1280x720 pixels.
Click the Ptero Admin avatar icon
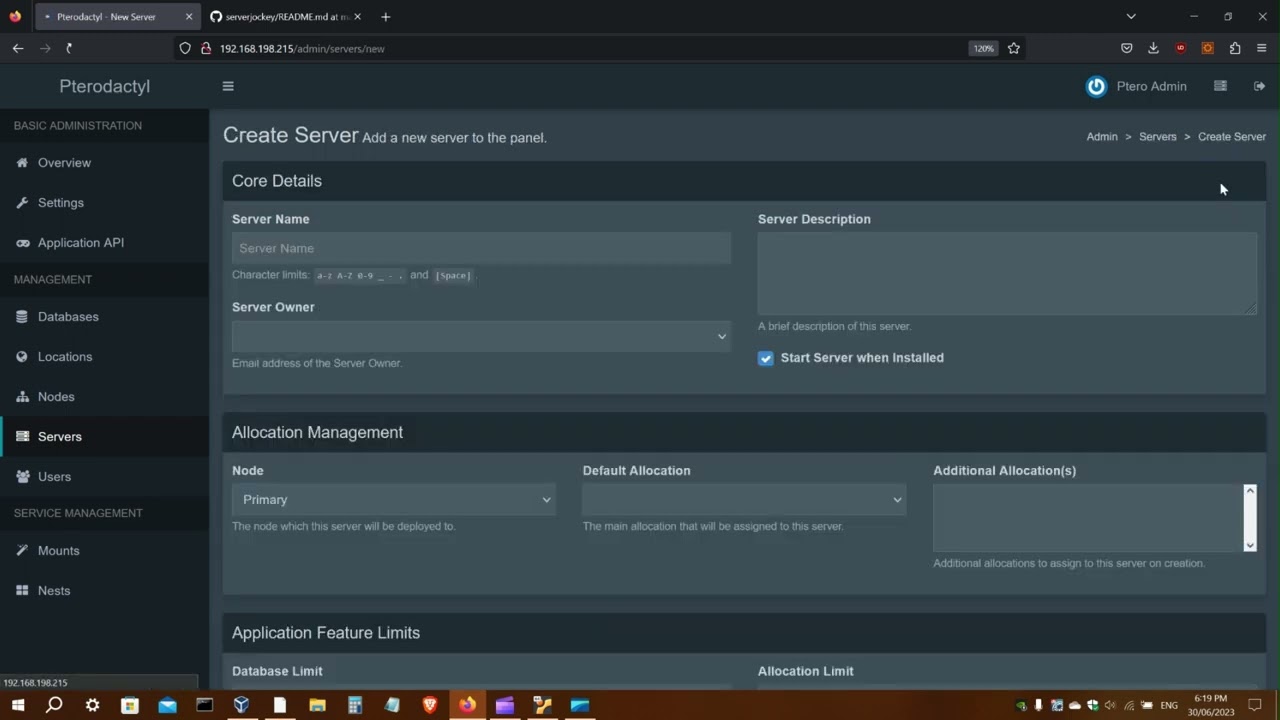coord(1096,86)
